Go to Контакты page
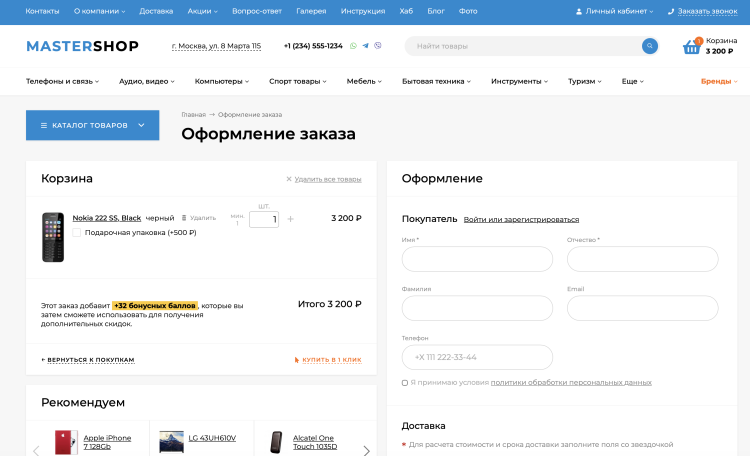750x456 pixels. pyautogui.click(x=43, y=11)
